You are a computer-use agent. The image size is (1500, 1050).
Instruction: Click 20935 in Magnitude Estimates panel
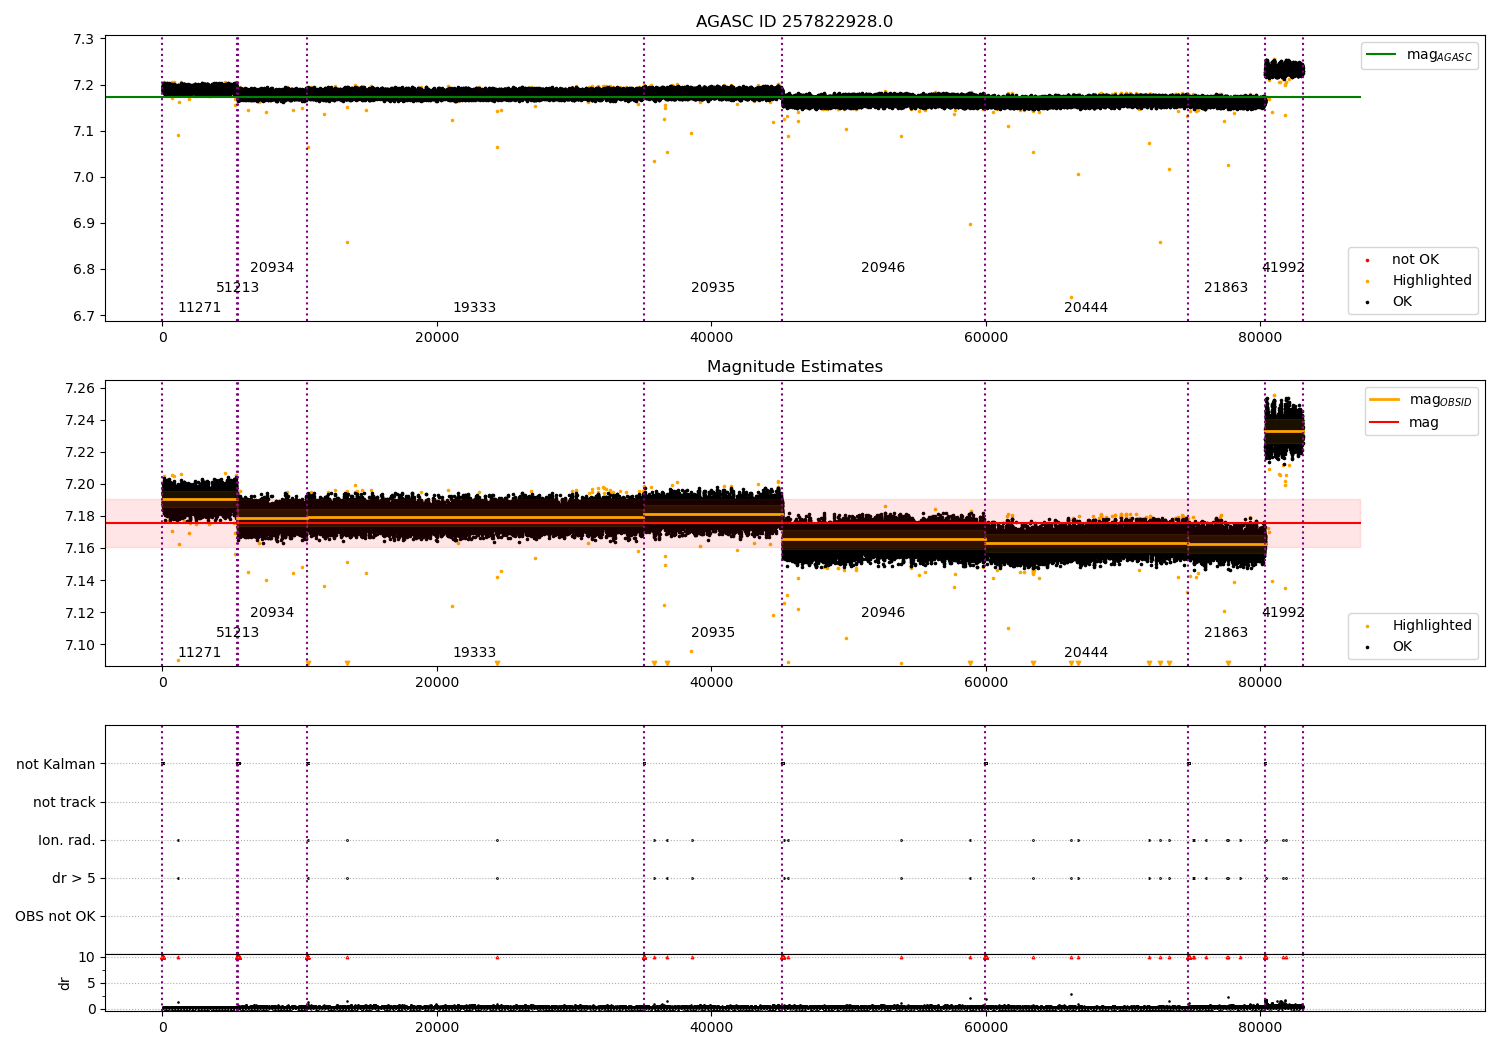tap(713, 633)
